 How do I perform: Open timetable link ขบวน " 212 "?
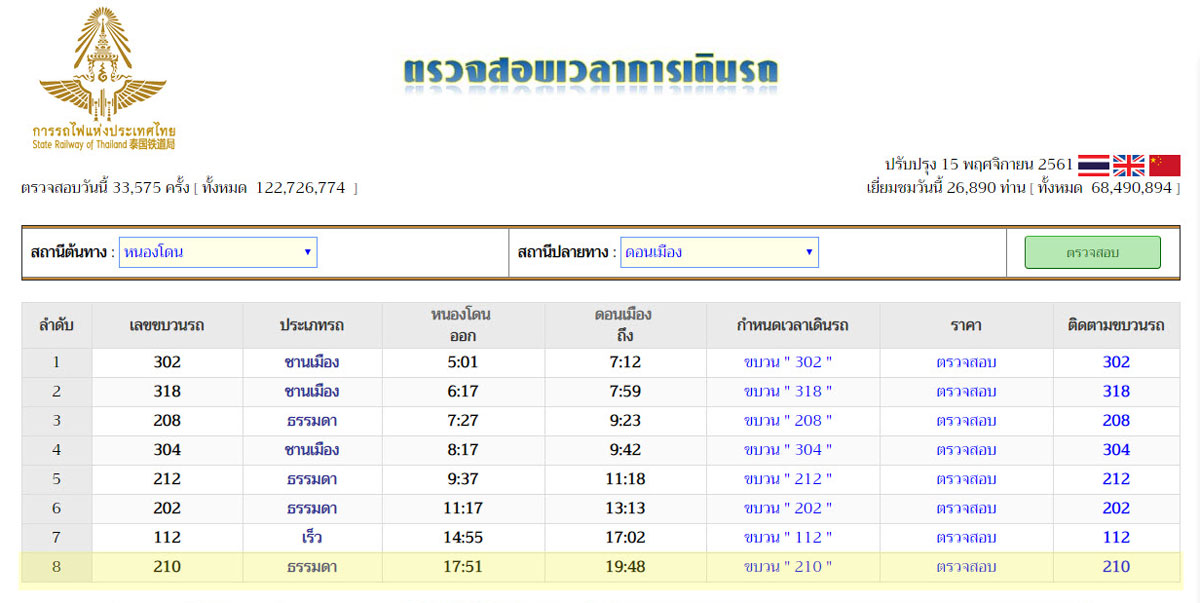click(788, 479)
